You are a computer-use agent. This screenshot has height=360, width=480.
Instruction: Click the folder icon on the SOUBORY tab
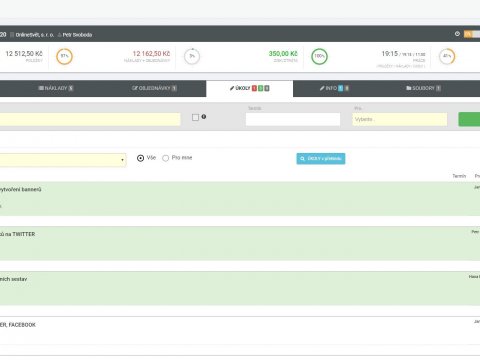tap(409, 88)
